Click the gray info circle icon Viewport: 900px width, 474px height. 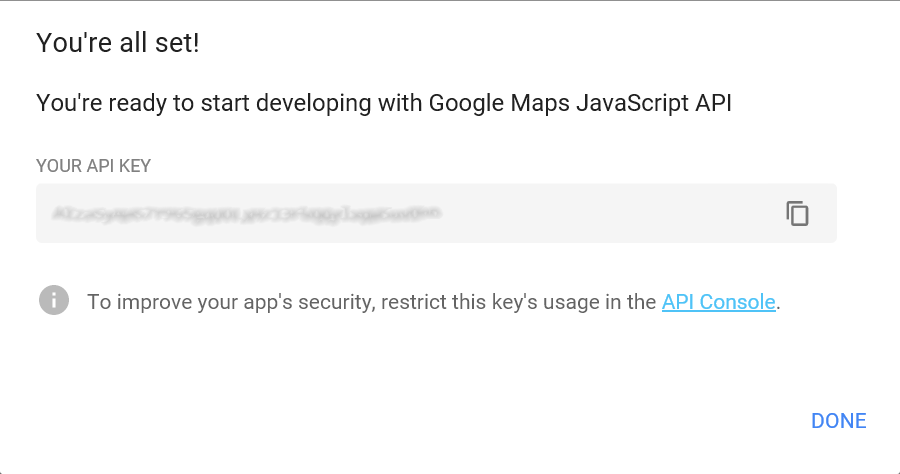point(54,300)
